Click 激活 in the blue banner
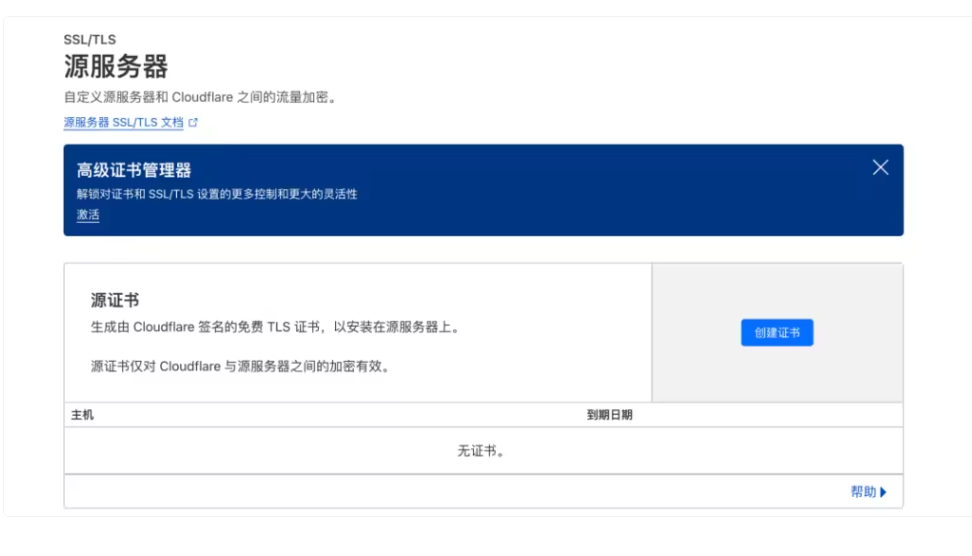The height and width of the screenshot is (556, 972). [88, 215]
